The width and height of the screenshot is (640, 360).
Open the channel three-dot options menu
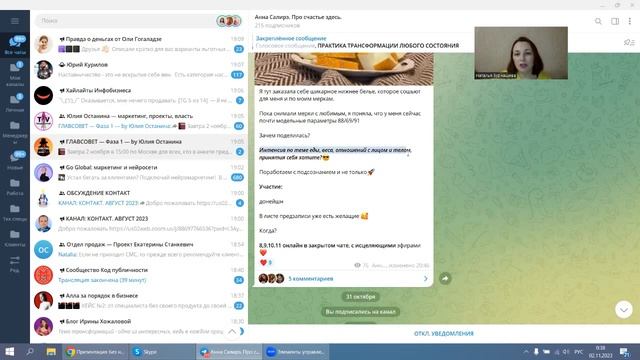coord(630,21)
